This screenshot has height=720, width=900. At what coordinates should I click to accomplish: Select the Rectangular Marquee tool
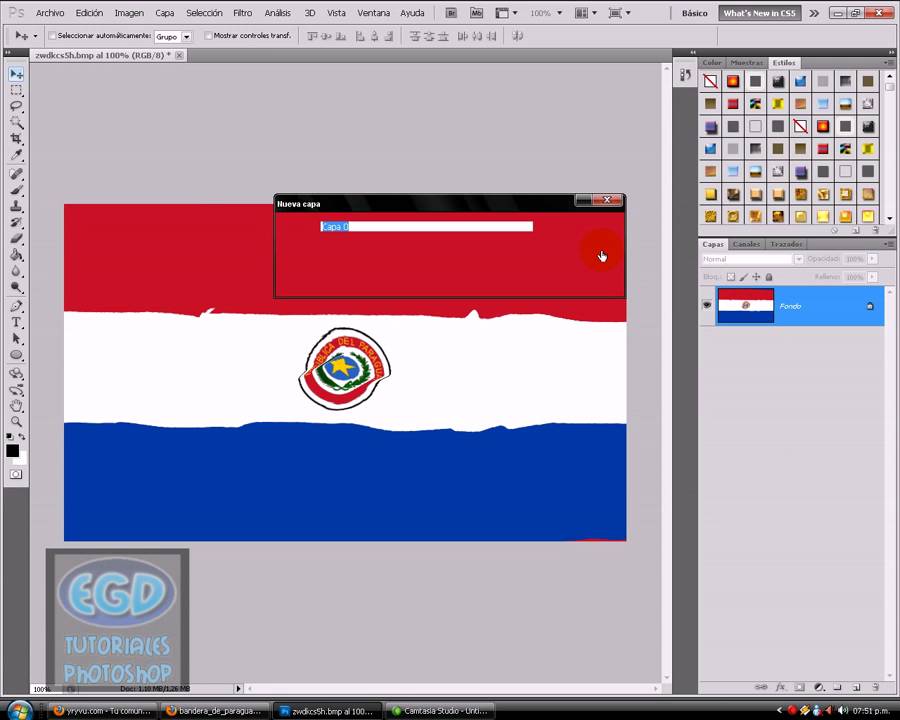[x=16, y=90]
